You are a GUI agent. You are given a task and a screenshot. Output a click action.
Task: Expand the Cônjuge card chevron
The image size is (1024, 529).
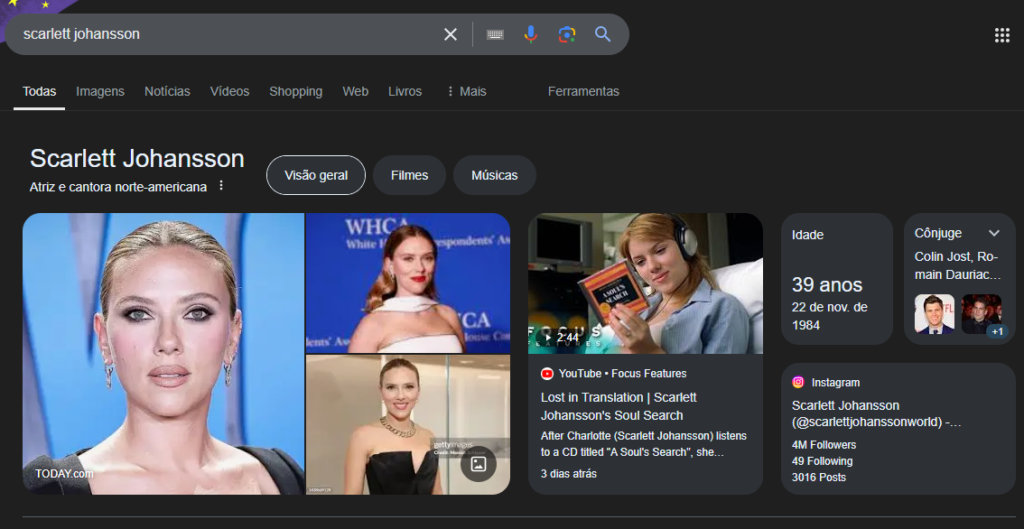[x=993, y=233]
